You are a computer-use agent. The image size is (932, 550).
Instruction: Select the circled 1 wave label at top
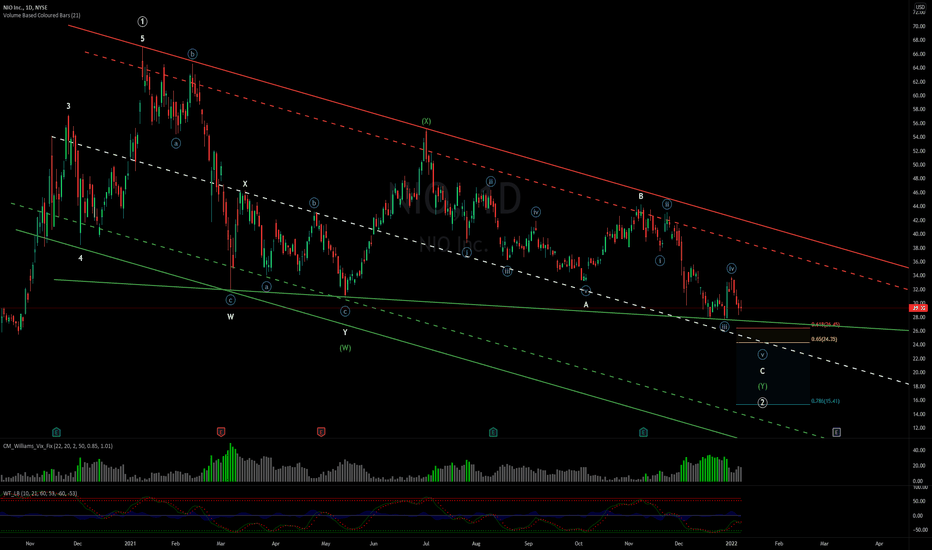(143, 21)
